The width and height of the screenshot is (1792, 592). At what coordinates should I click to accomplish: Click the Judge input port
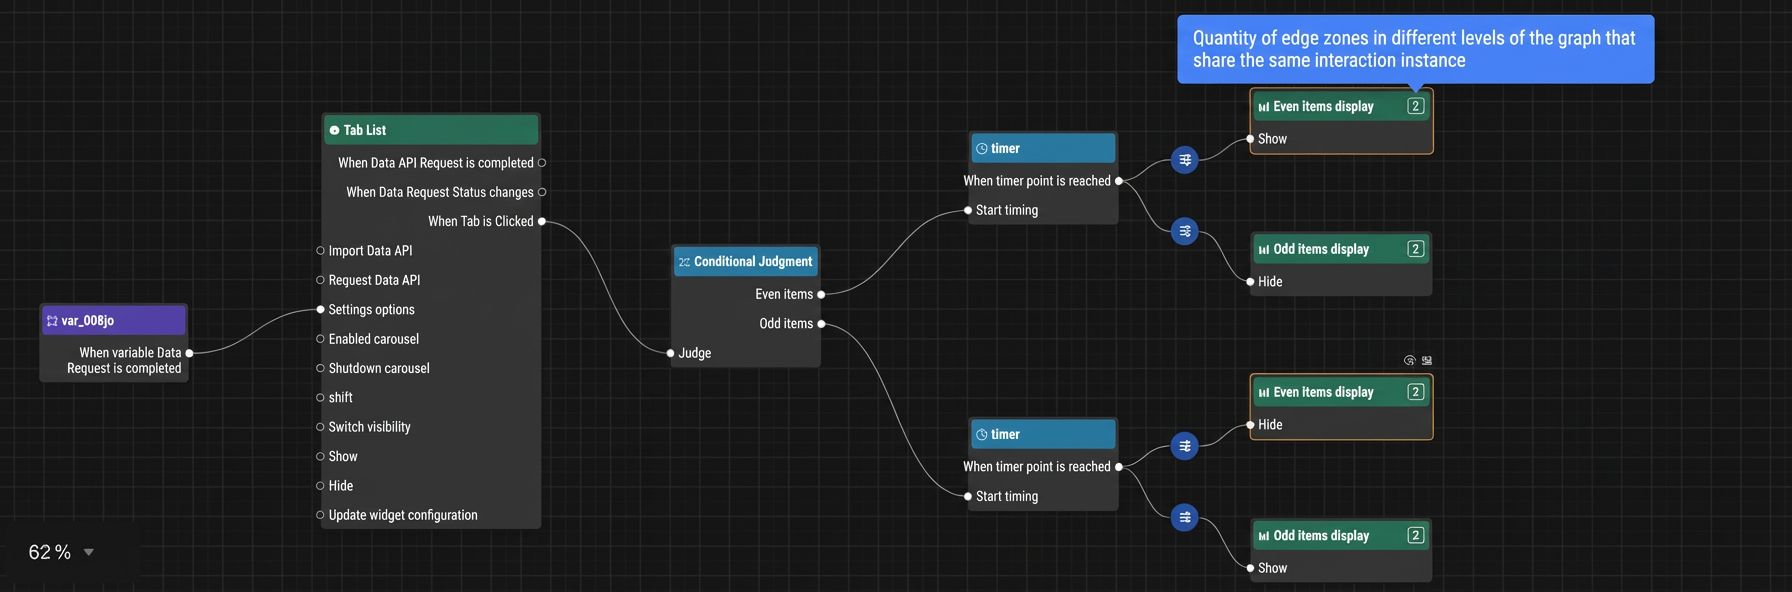670,353
